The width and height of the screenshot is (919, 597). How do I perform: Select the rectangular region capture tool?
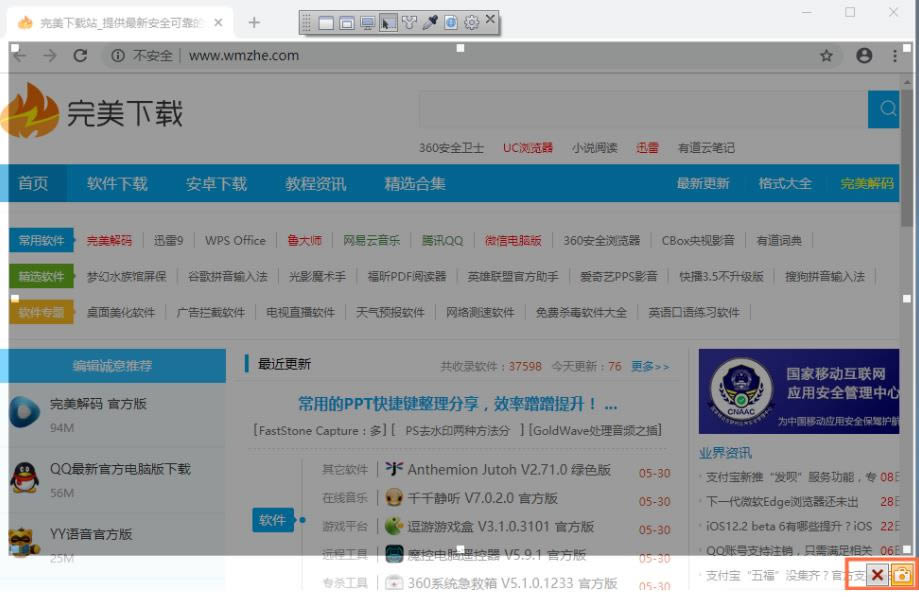[388, 23]
